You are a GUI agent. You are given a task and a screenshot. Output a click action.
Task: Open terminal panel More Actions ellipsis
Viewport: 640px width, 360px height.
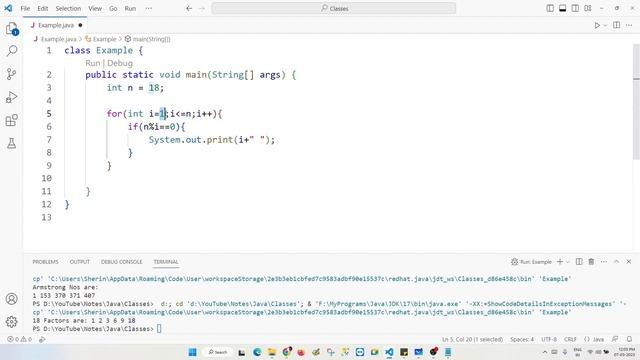[x=604, y=262]
